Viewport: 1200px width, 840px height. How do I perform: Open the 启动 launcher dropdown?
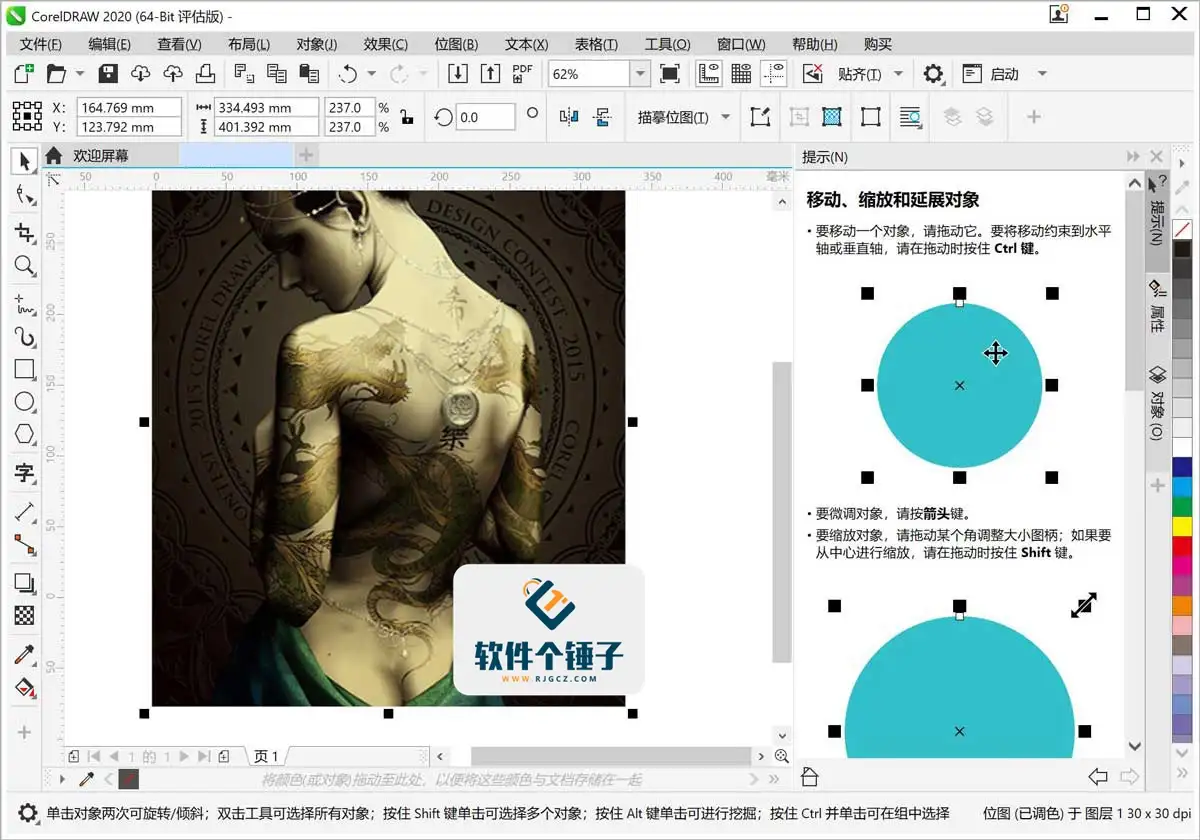click(1042, 74)
